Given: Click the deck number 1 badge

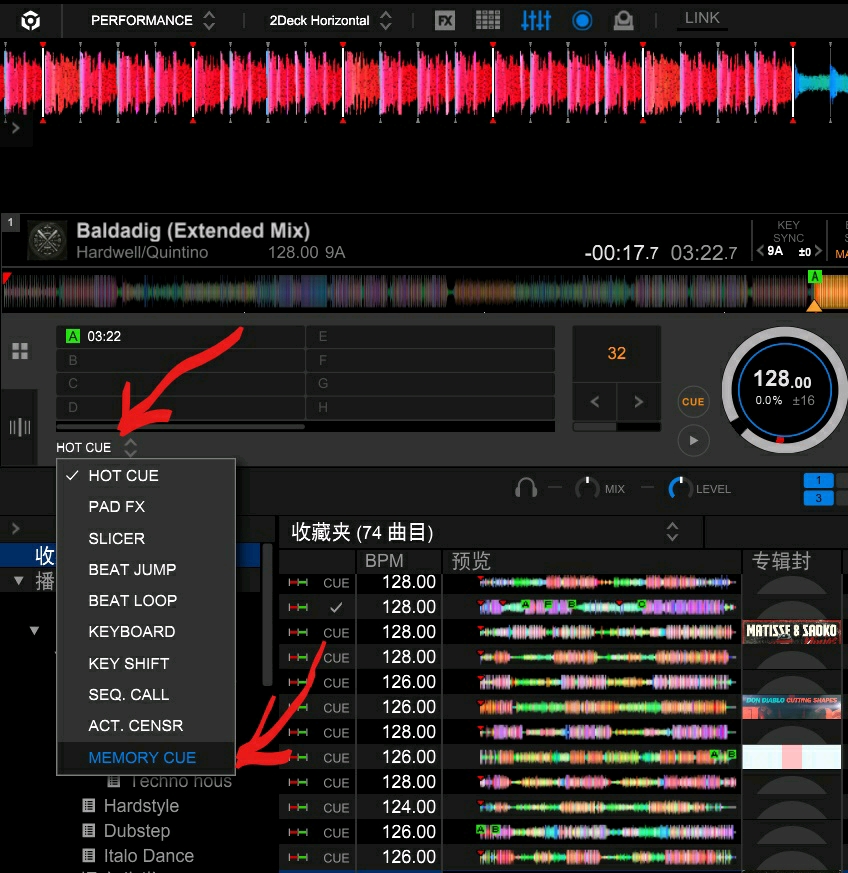Looking at the screenshot, I should click(10, 222).
